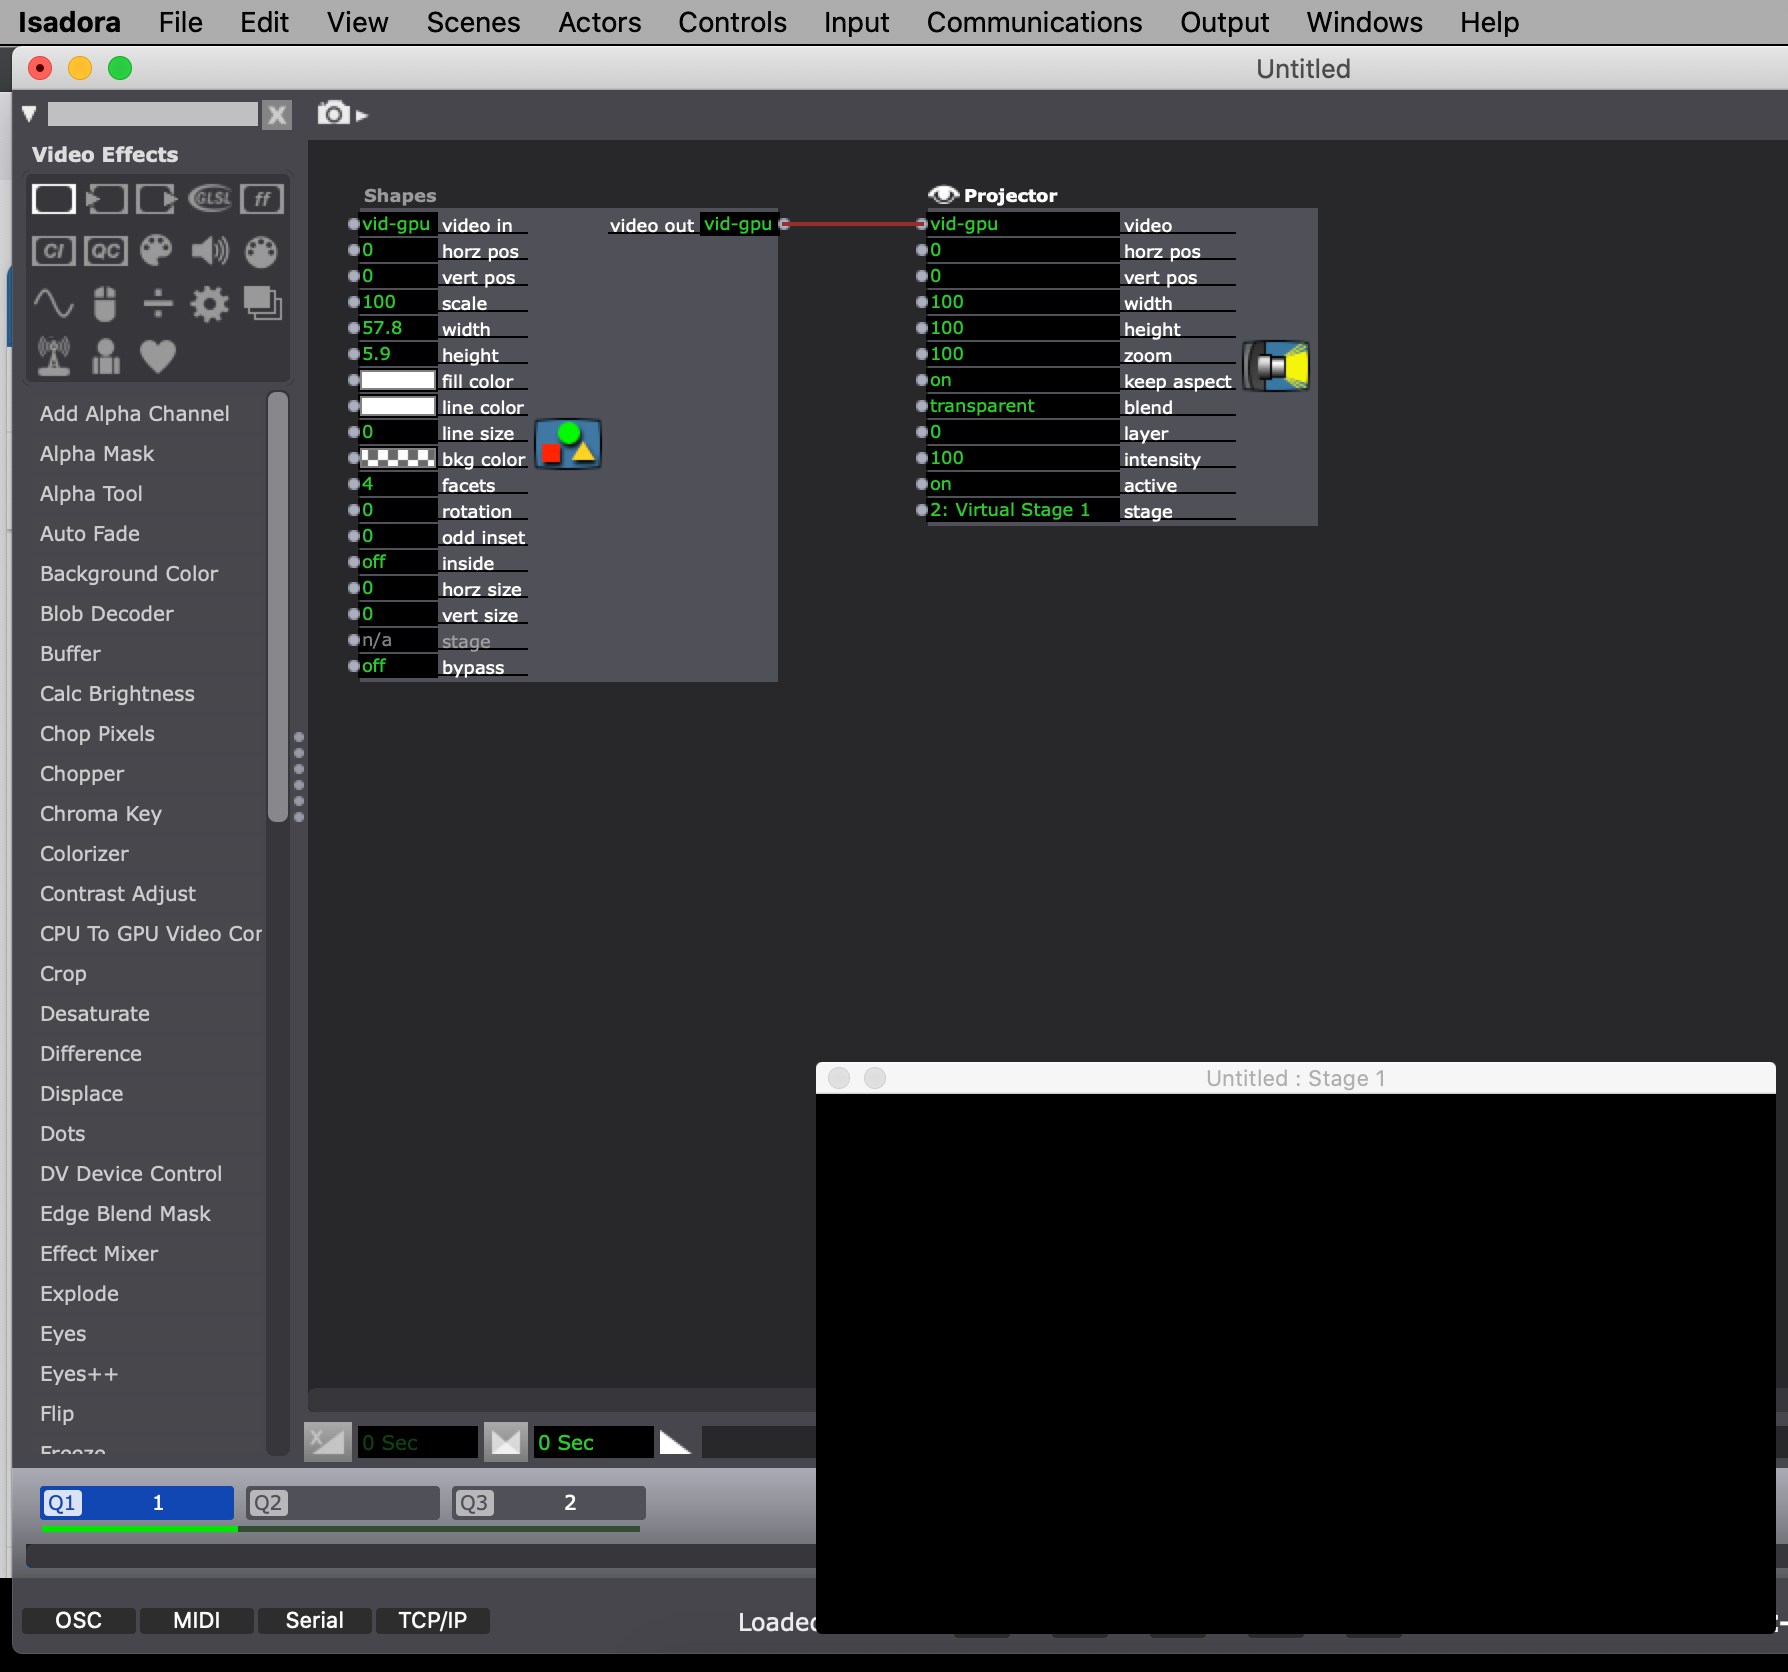The image size is (1788, 1672).
Task: Select the audio speaker category icon
Action: pyautogui.click(x=210, y=251)
